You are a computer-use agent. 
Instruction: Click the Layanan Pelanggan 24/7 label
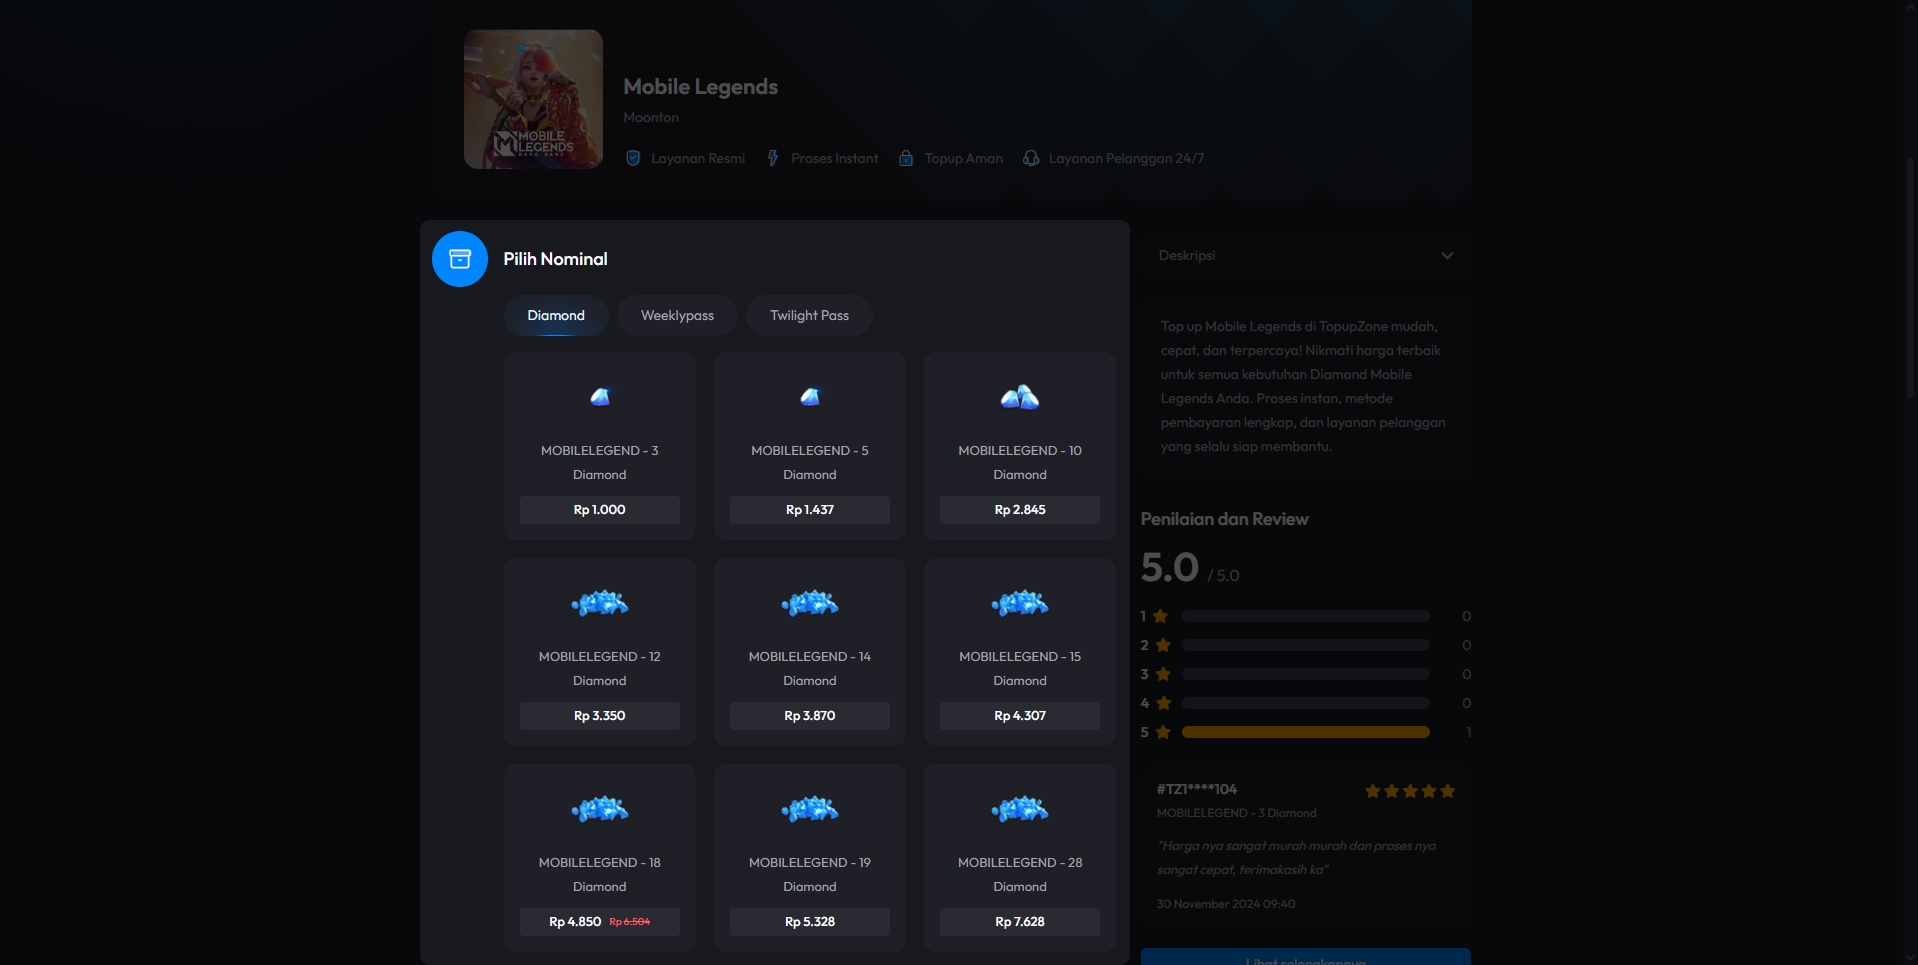(x=1126, y=158)
